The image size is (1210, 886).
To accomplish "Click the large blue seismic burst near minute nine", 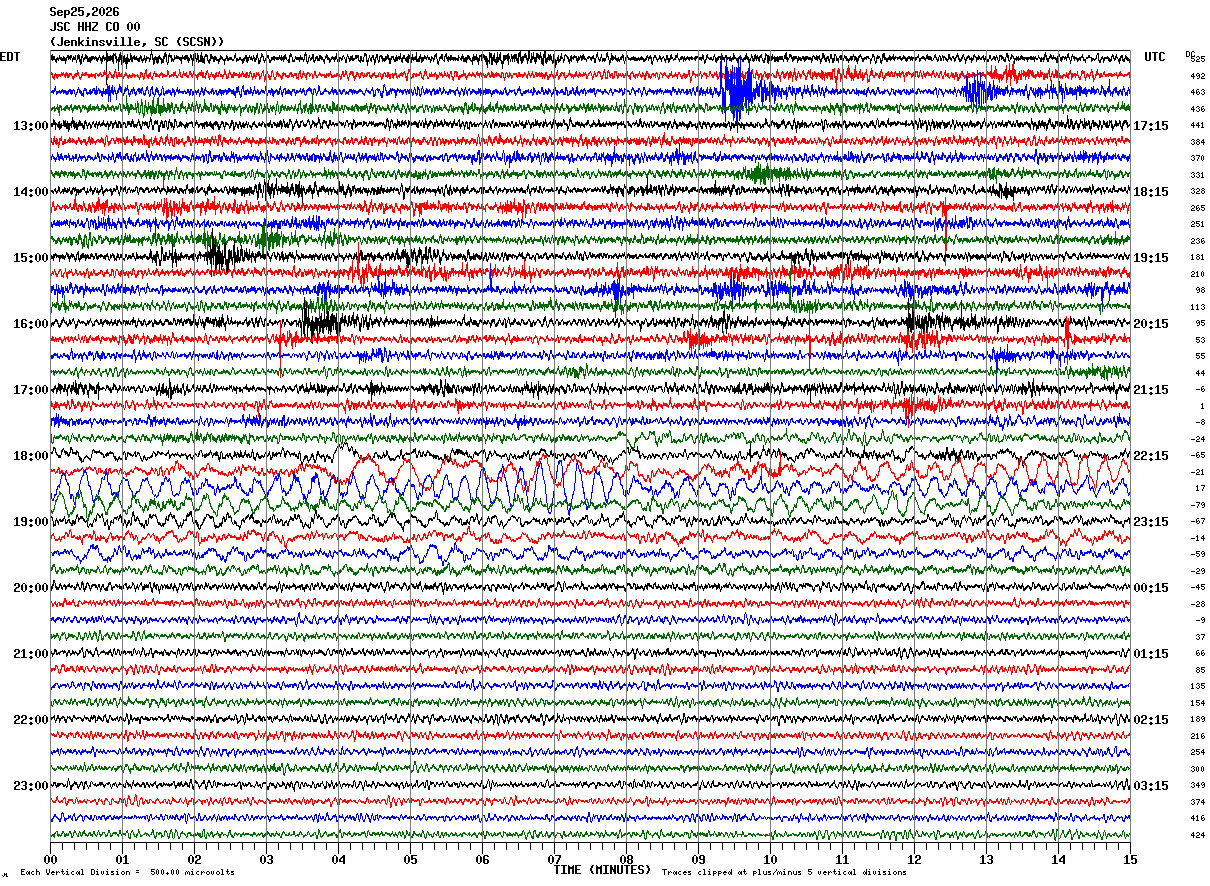I will click(738, 91).
